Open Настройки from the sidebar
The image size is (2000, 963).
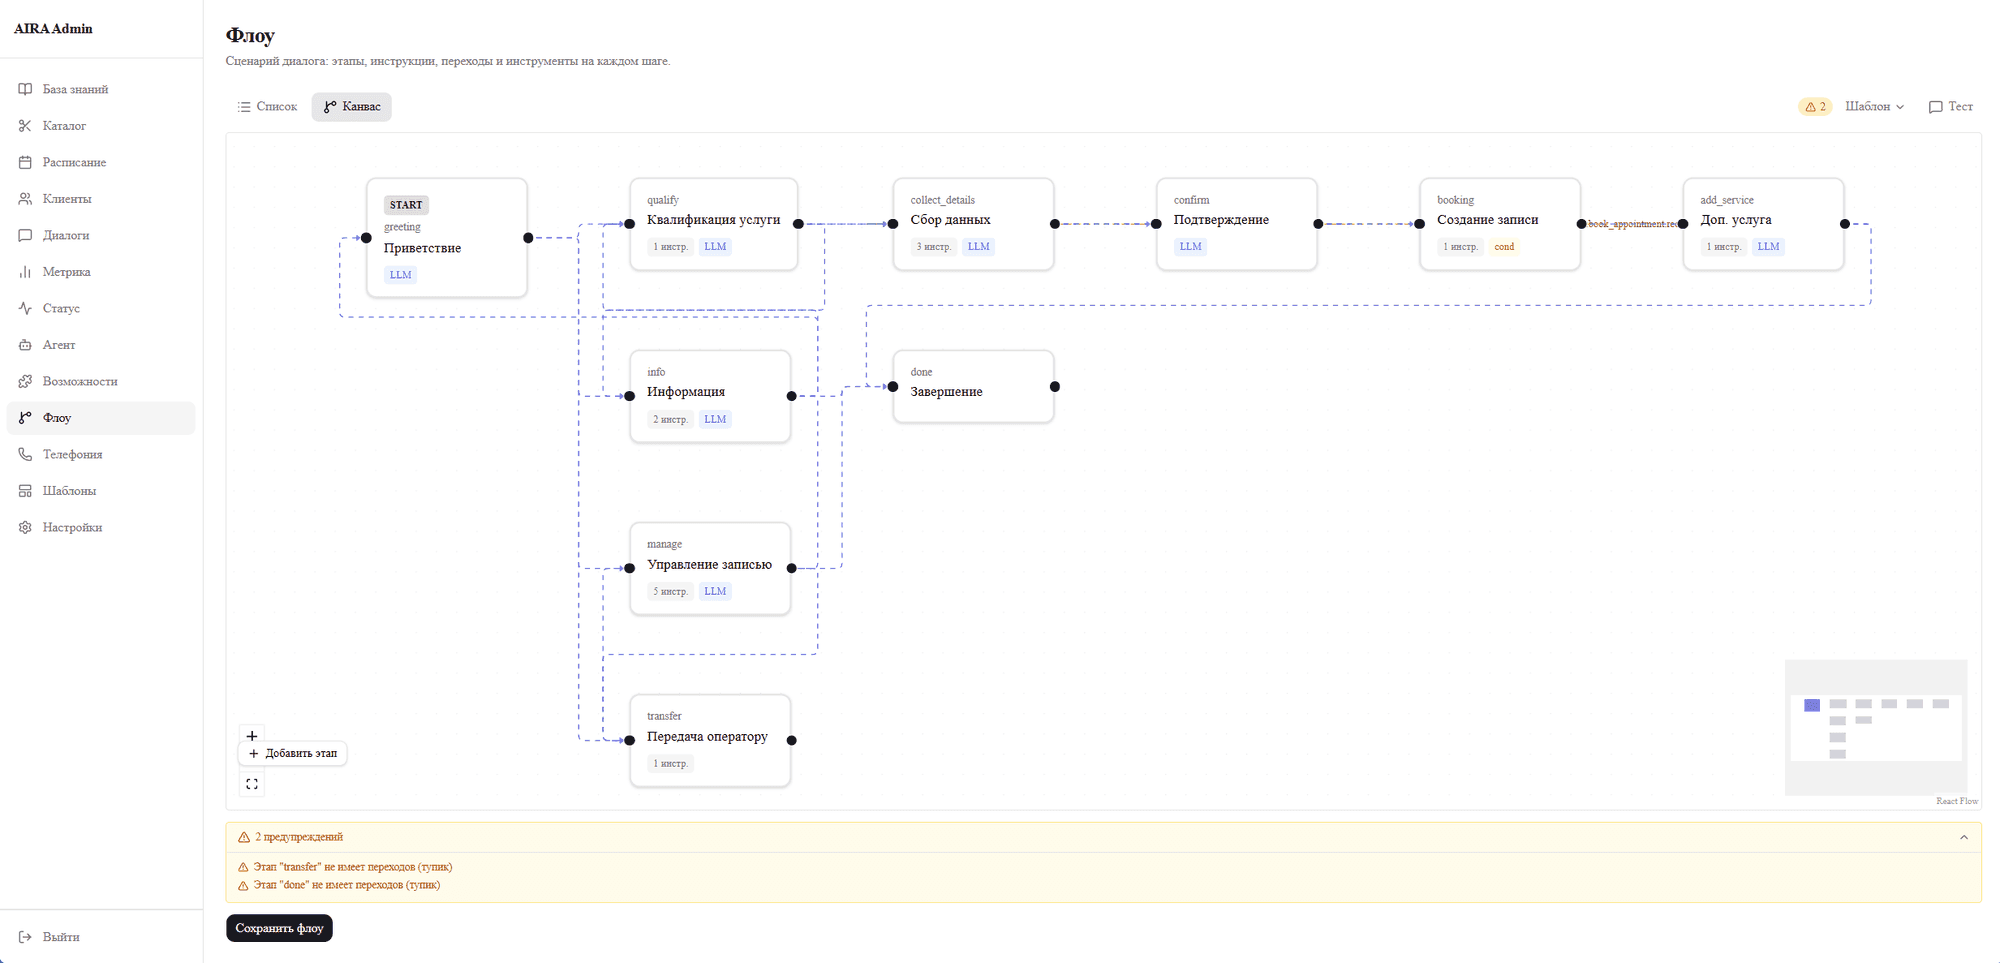[x=100, y=527]
